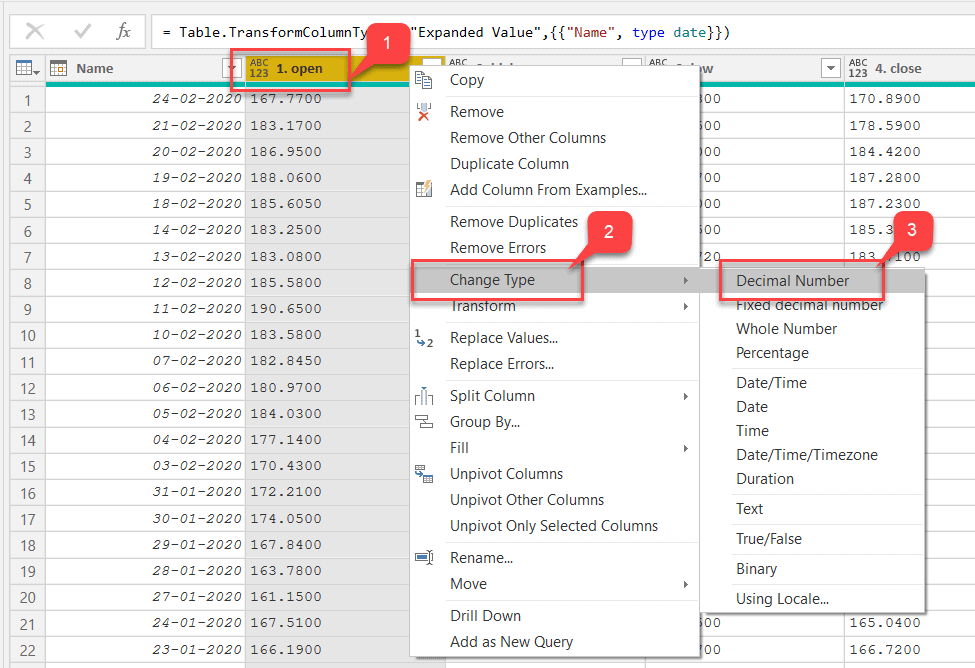Click the Add Column From Examples icon
975x668 pixels.
point(423,189)
